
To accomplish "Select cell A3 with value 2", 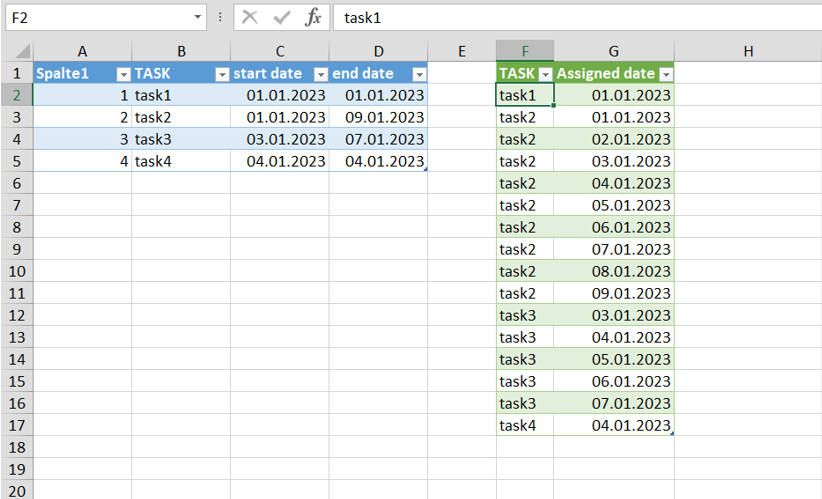I will 82,117.
